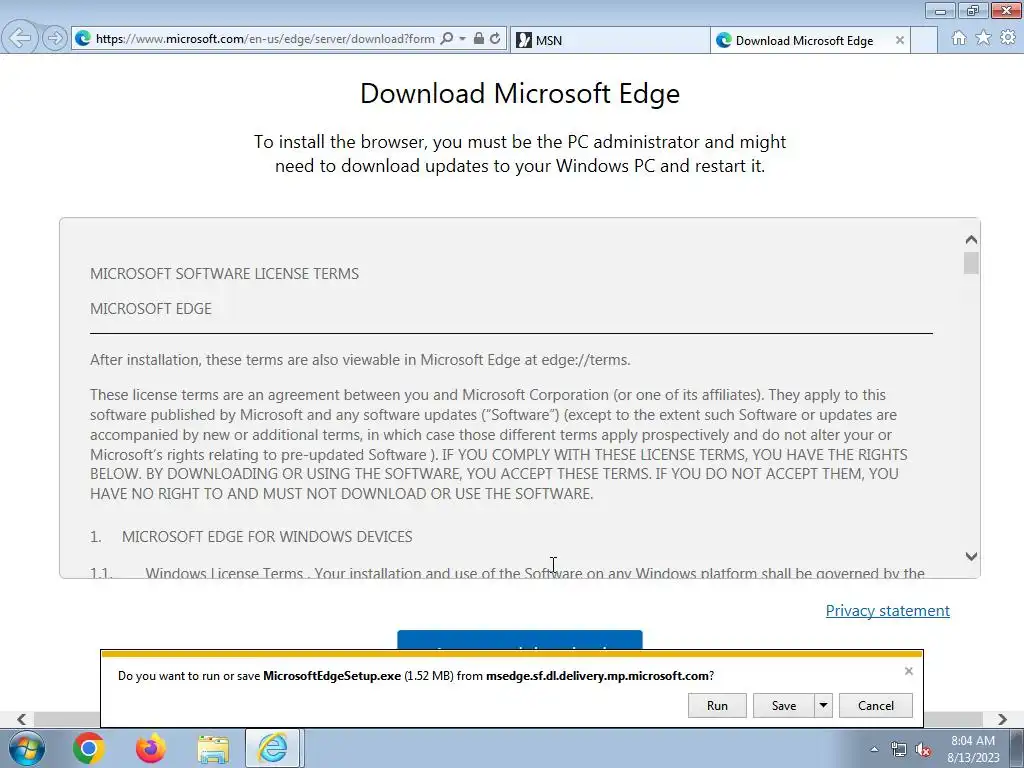The height and width of the screenshot is (768, 1024).
Task: Open Windows Explorer from the taskbar
Action: click(x=213, y=749)
